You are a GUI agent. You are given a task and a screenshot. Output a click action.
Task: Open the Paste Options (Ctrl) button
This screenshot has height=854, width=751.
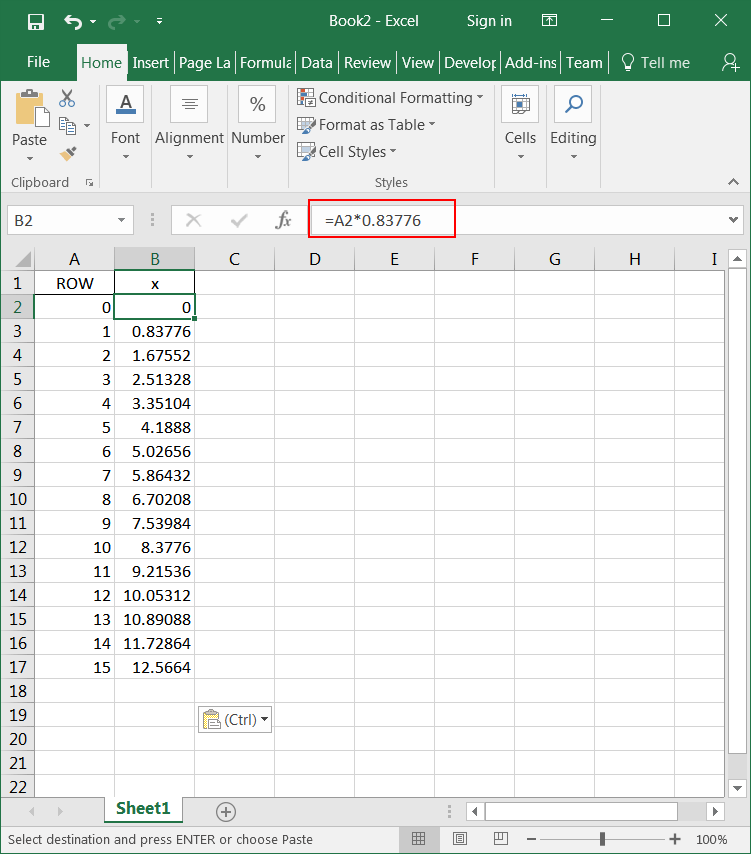coord(235,719)
